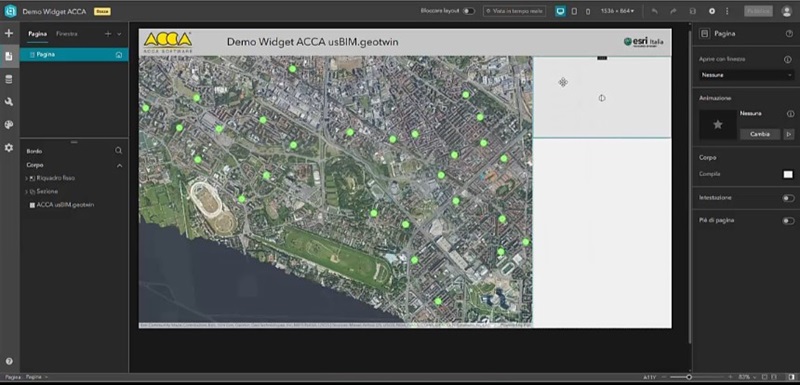Select the Pagina page row
This screenshot has height=385, width=800.
74,55
